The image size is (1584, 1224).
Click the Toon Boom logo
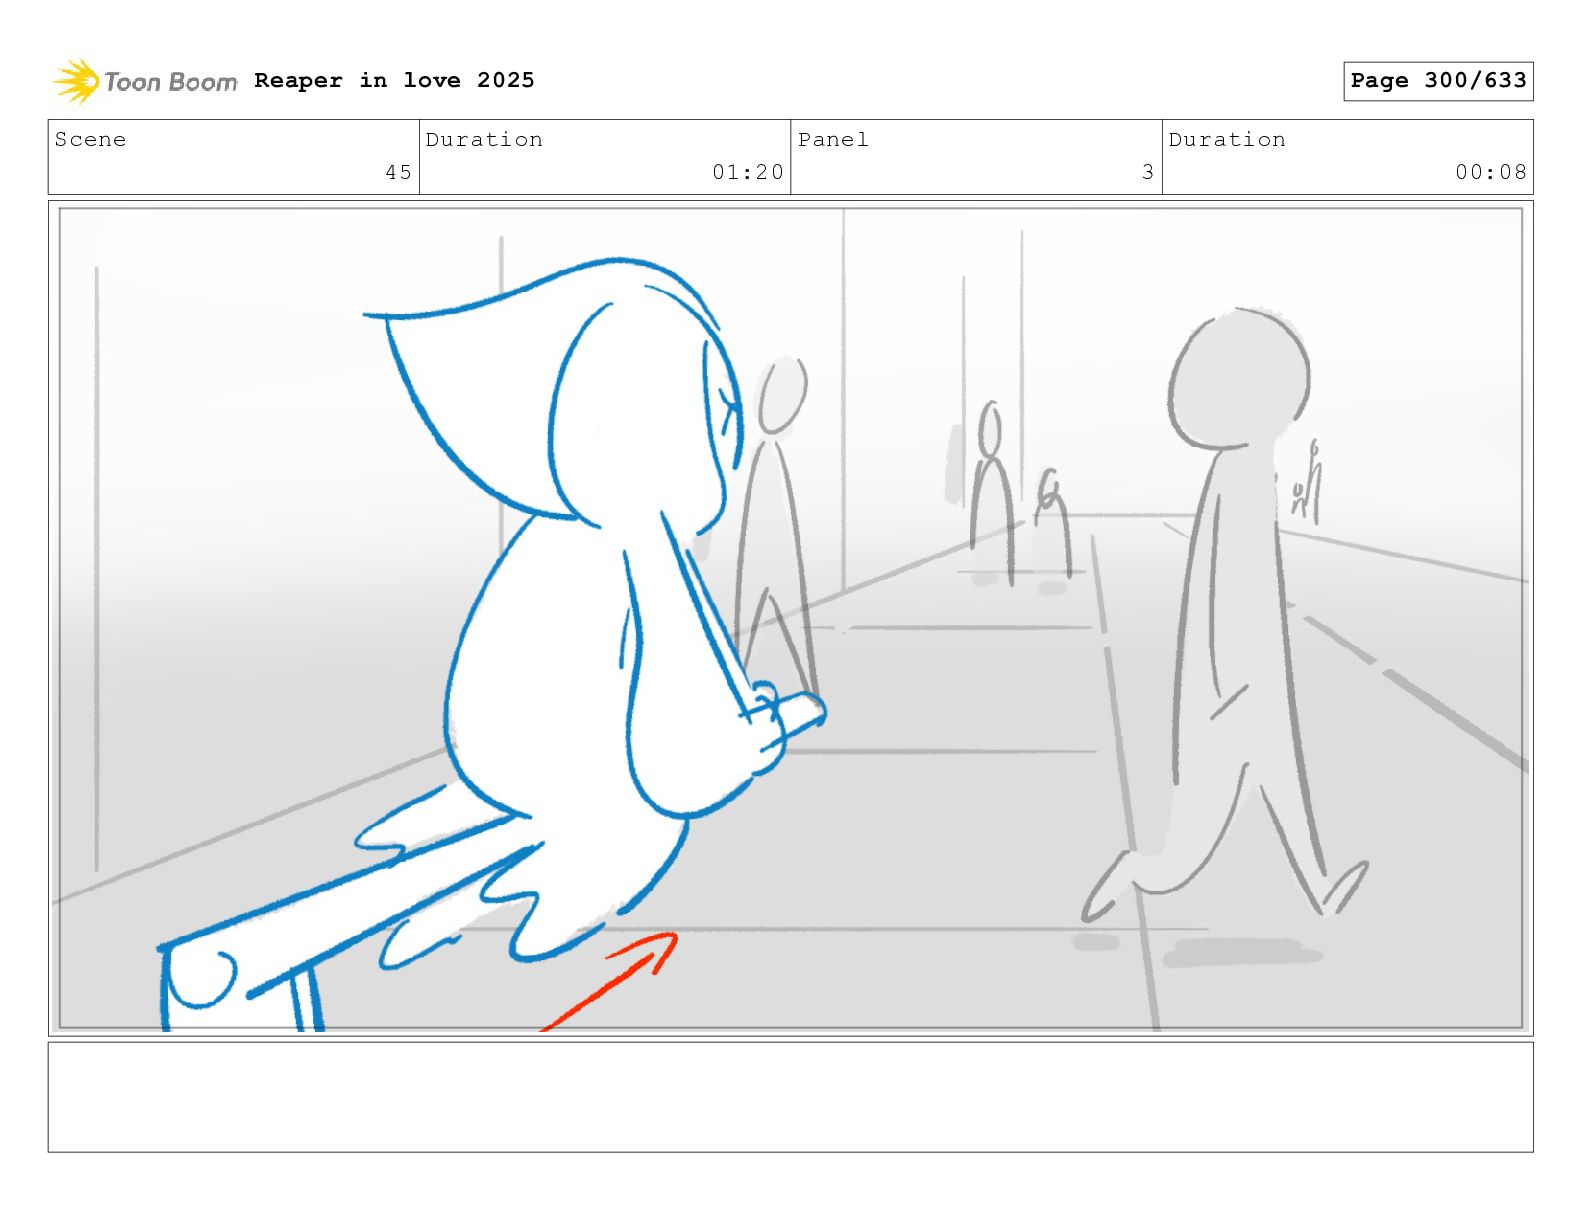pyautogui.click(x=145, y=81)
